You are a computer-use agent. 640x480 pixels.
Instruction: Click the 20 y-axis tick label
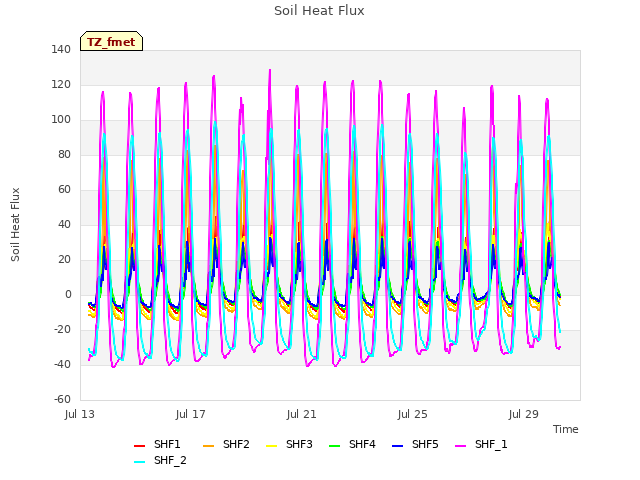pyautogui.click(x=64, y=260)
